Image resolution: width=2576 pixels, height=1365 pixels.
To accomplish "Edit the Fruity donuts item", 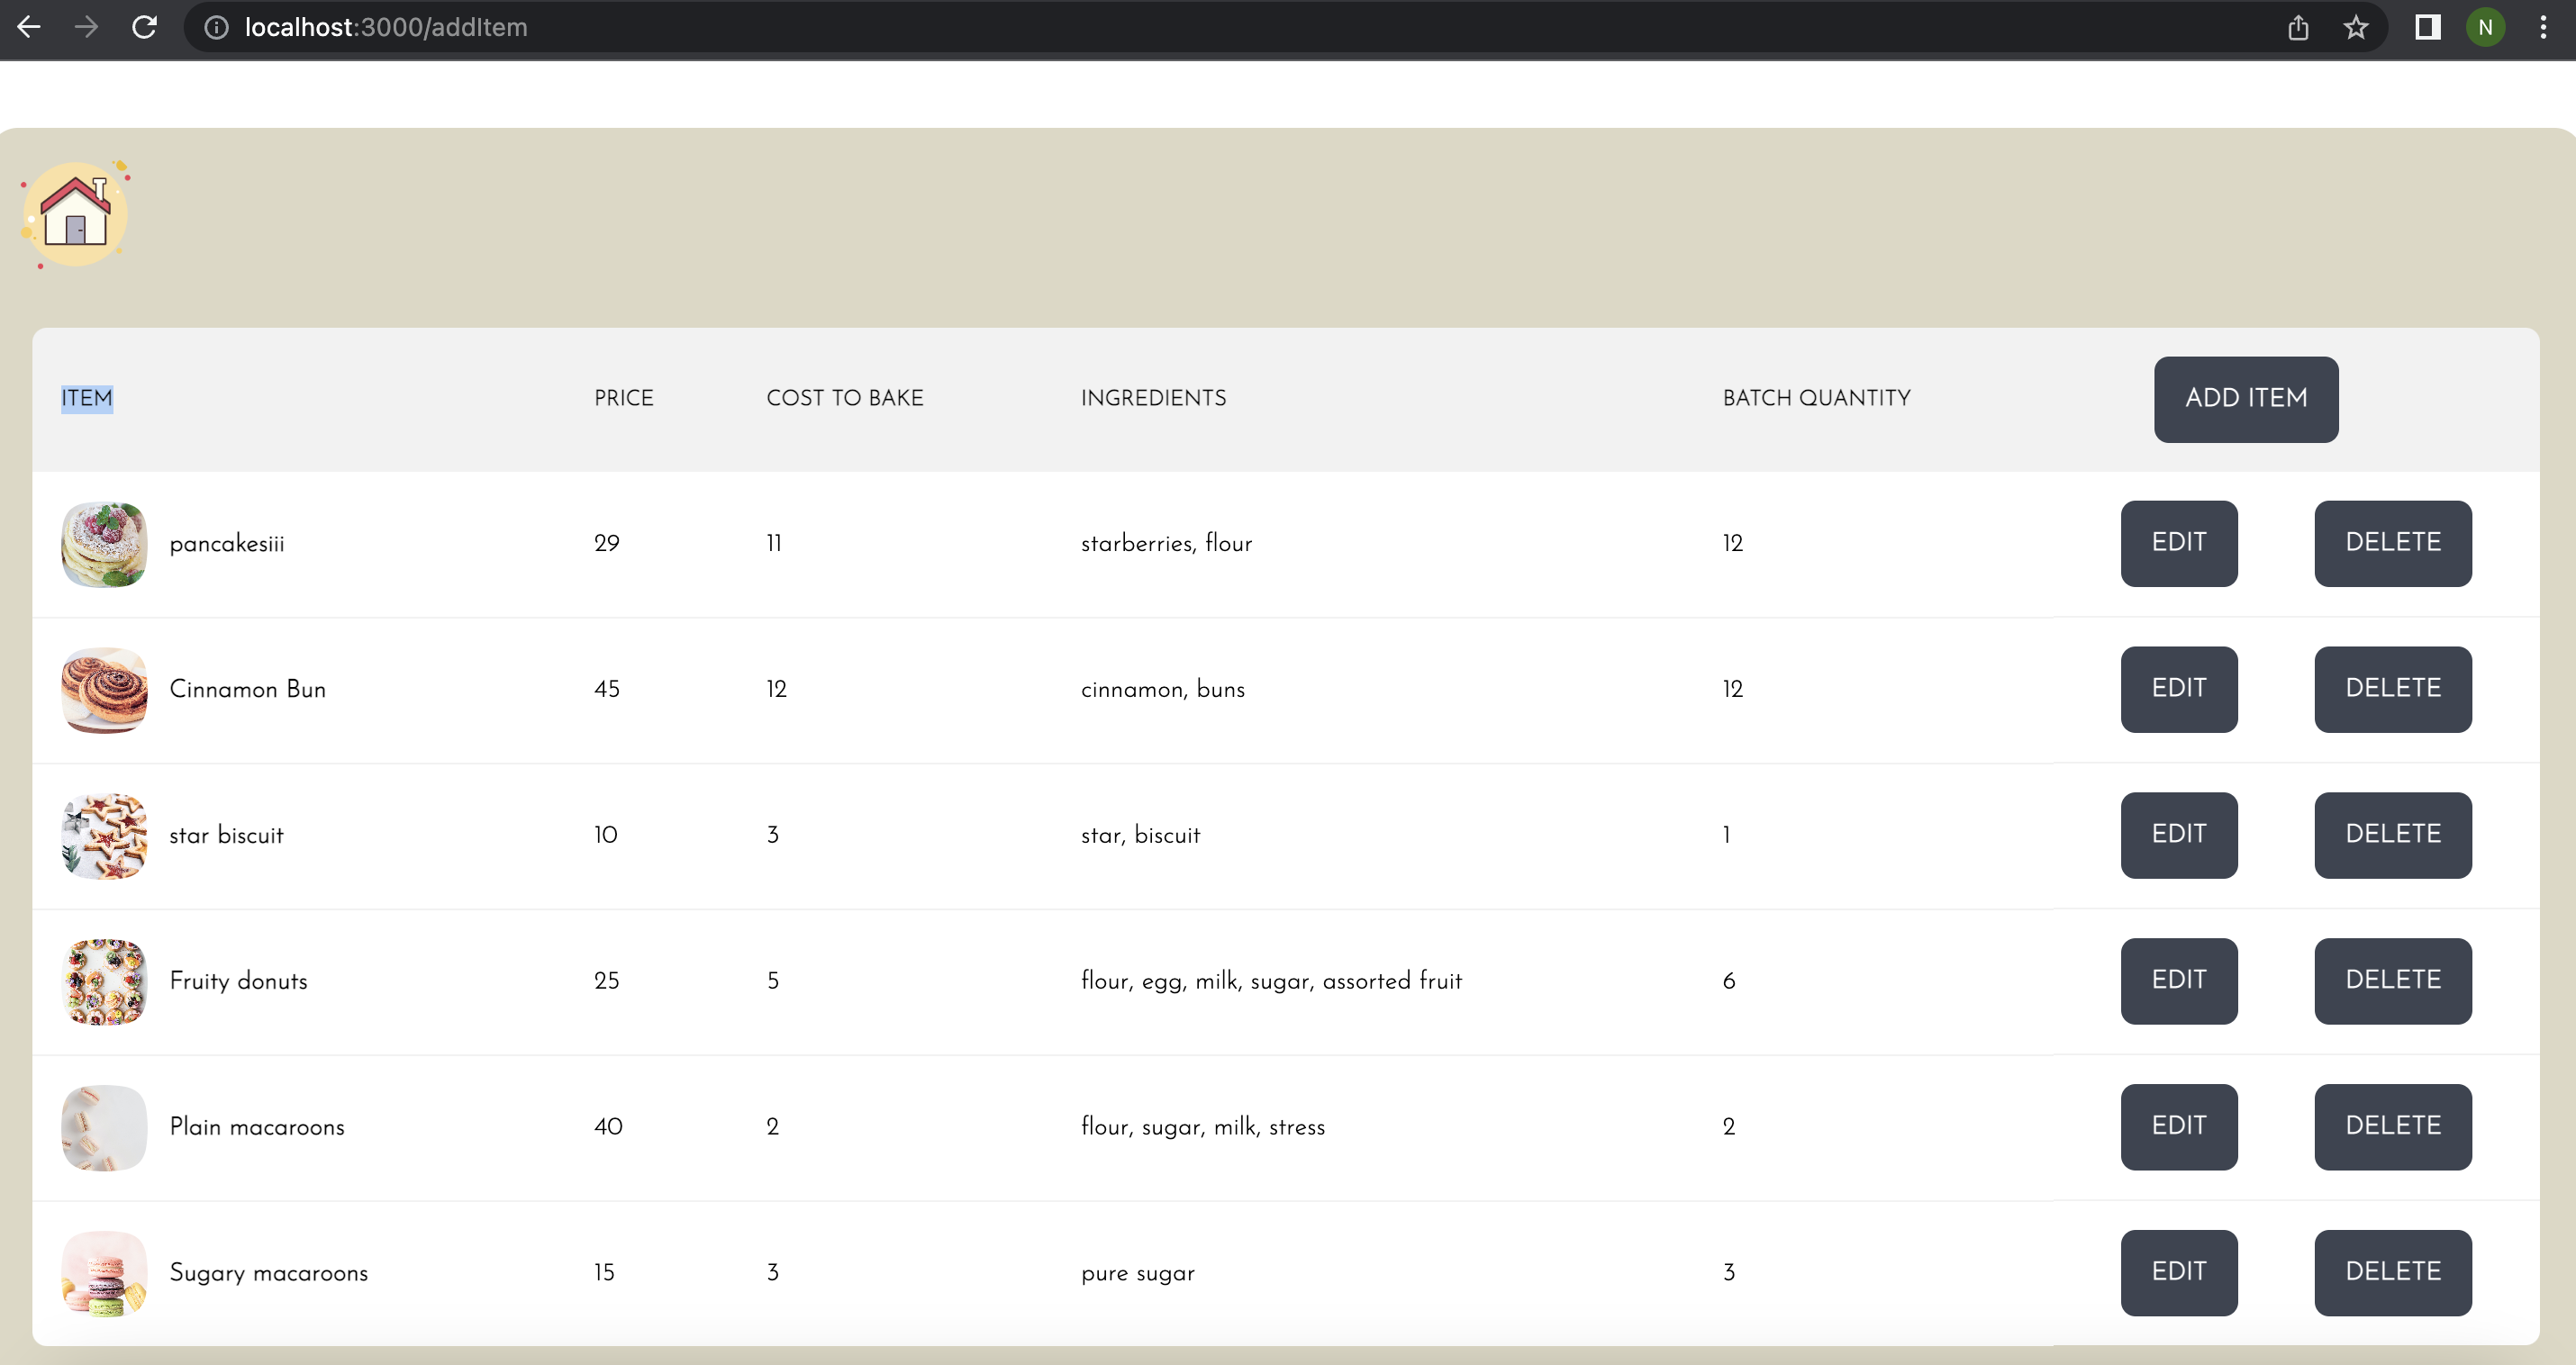I will click(2179, 981).
